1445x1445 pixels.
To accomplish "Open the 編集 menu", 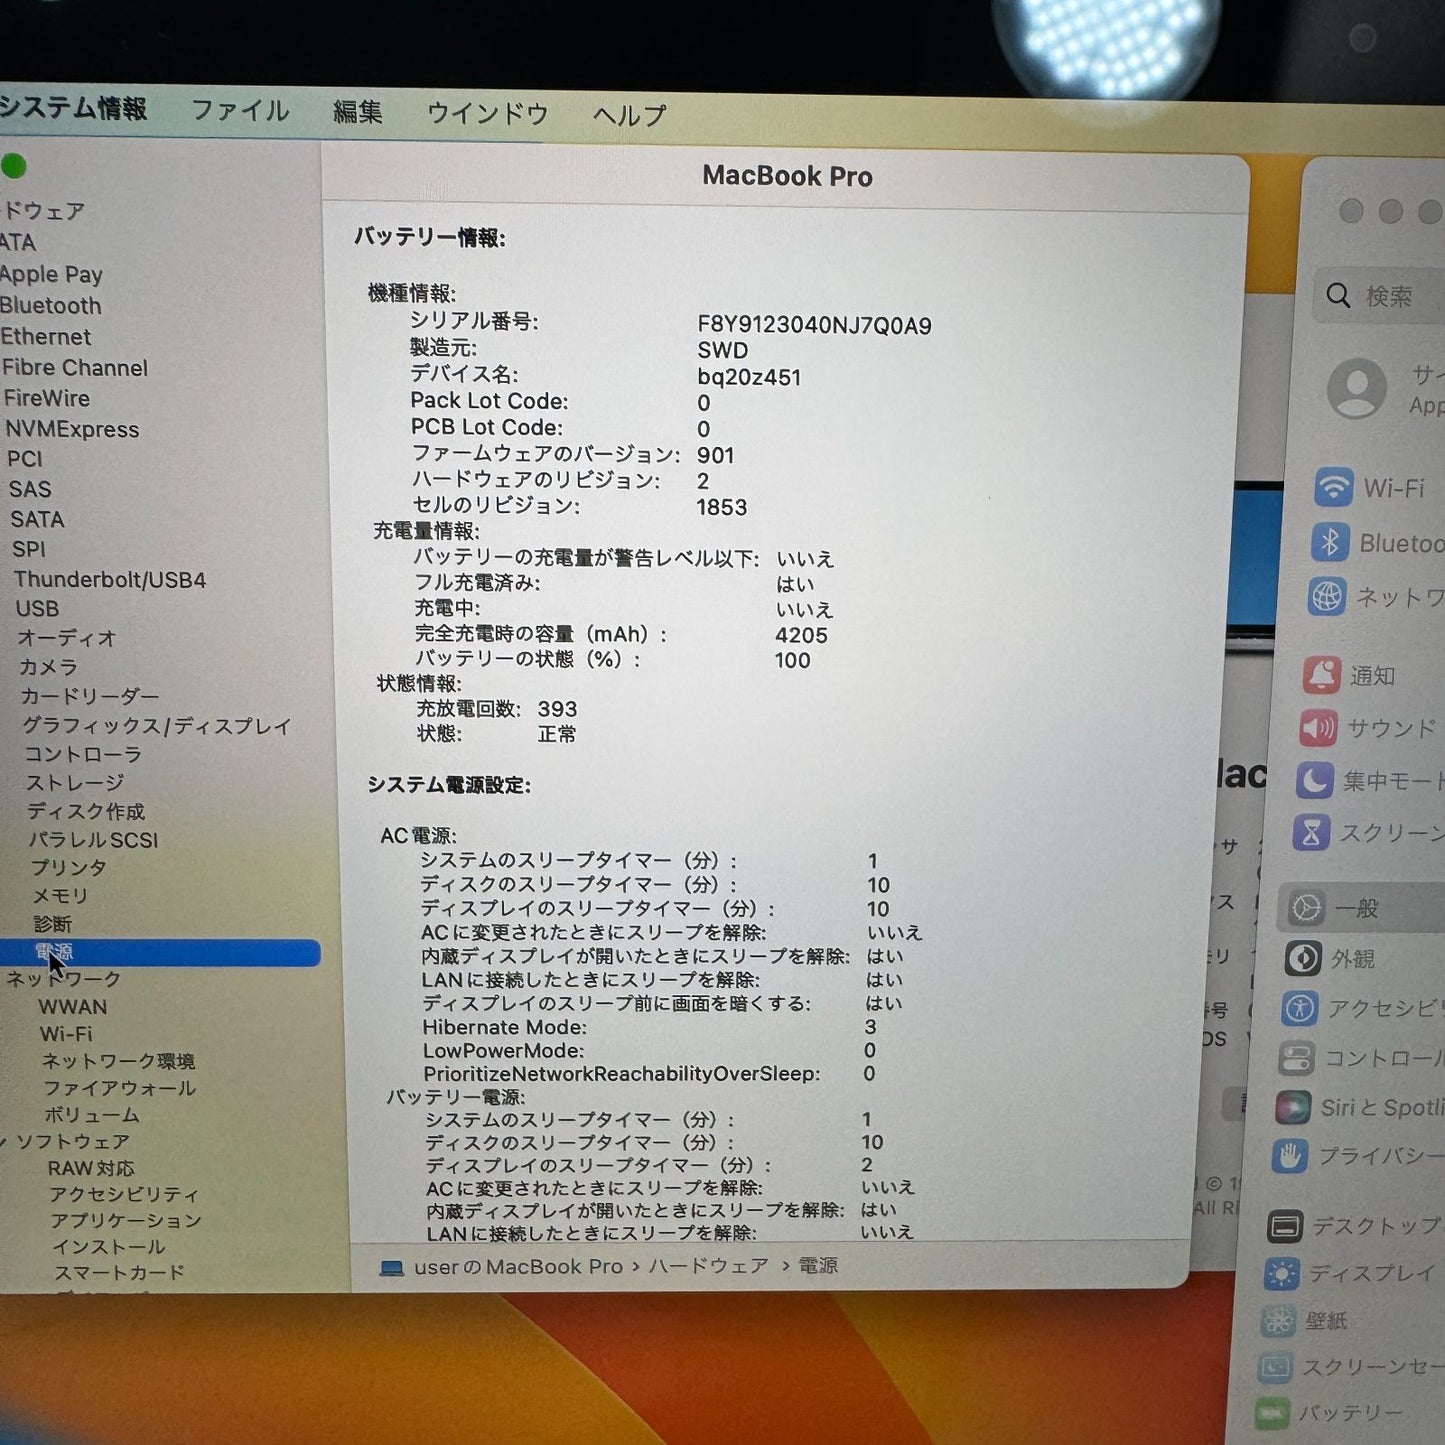I will 357,112.
